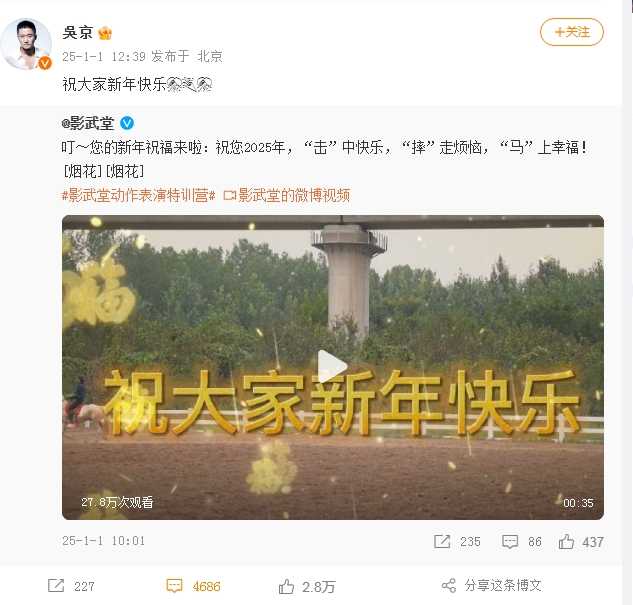Like the original post with 437 likes
The width and height of the screenshot is (633, 605).
(x=566, y=541)
